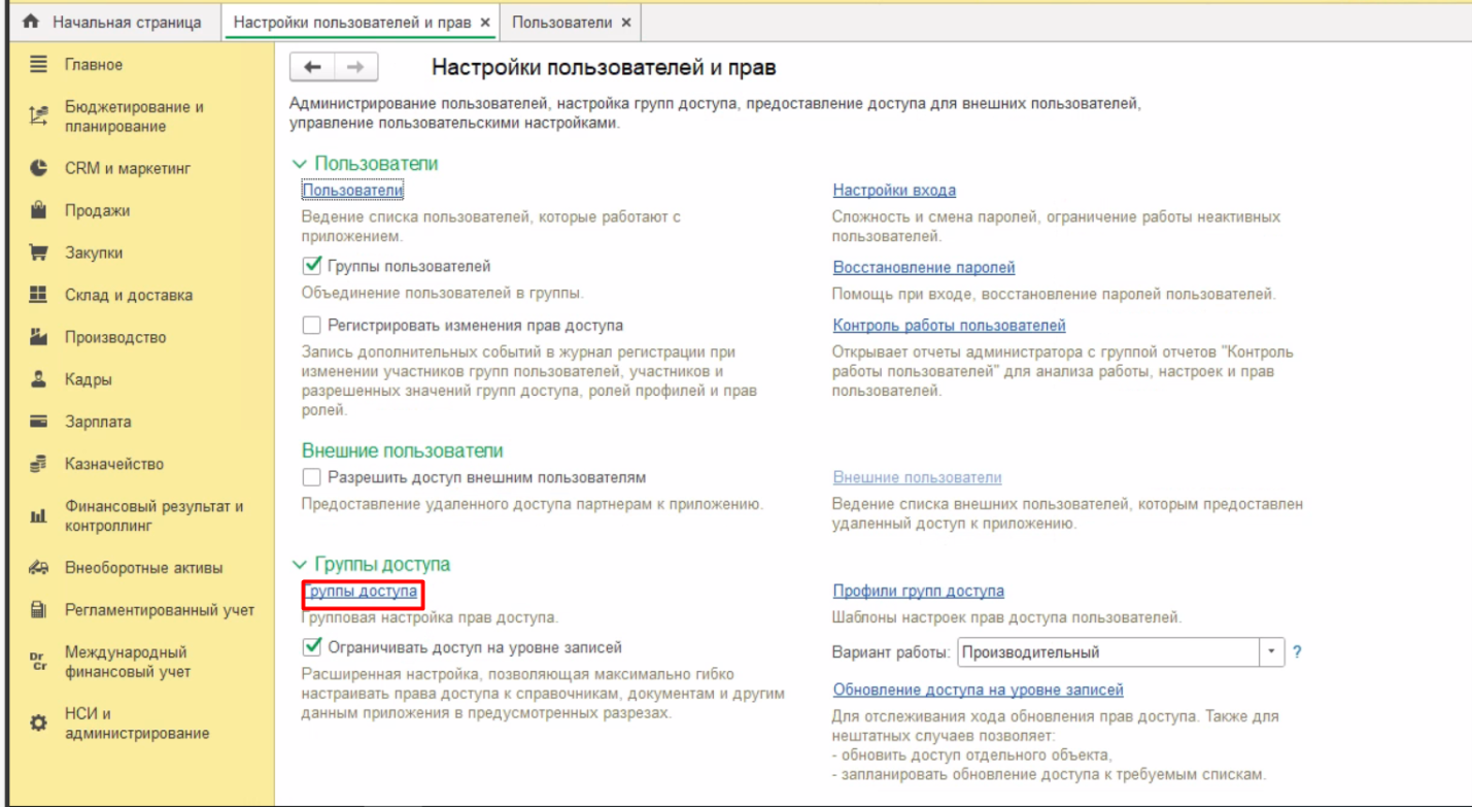Go forward with the right arrow button
Screen dimensions: 1472x807
[x=355, y=67]
